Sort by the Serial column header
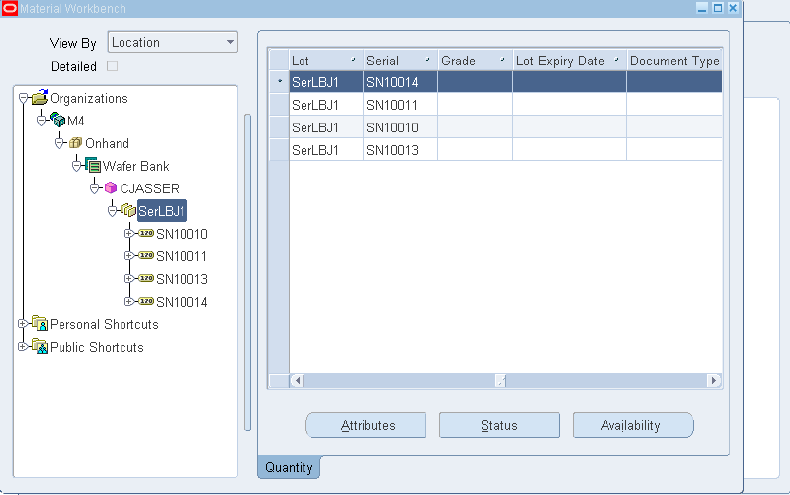The height and width of the screenshot is (495, 790). [400, 60]
